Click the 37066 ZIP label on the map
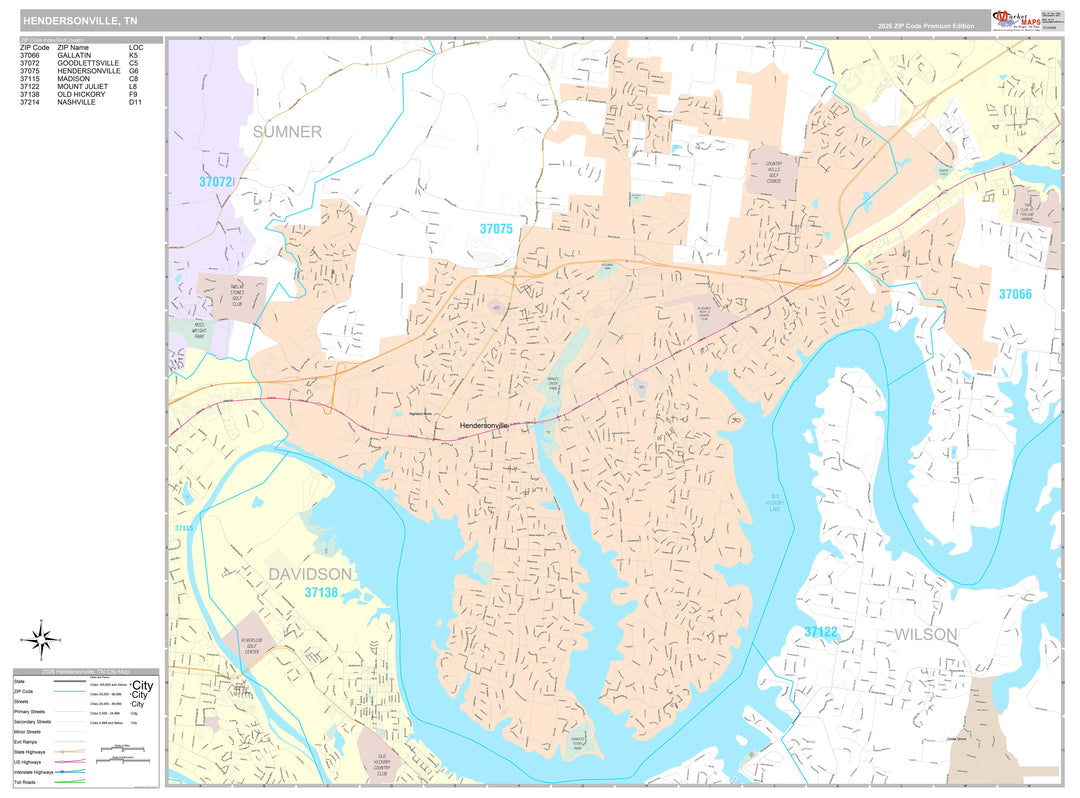 click(x=1015, y=294)
